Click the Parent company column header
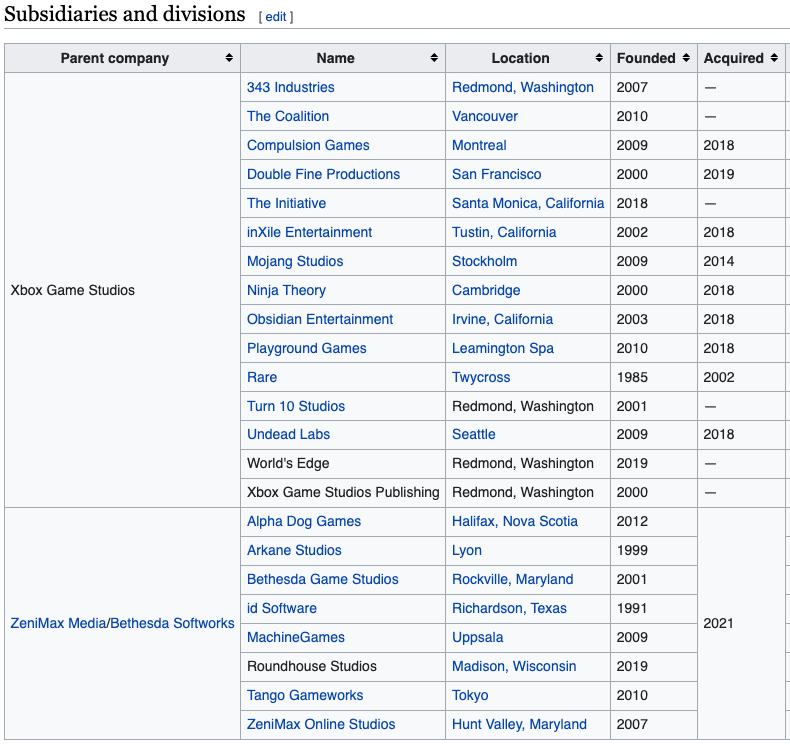Screen dimensions: 790x745 [x=122, y=58]
